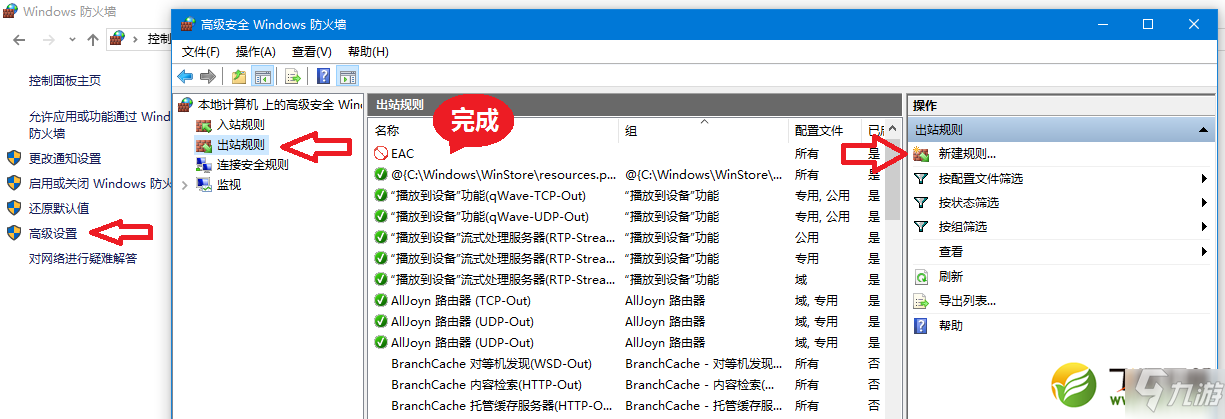This screenshot has width=1225, height=419.
Task: Click the blue Help toolbar icon
Action: pos(324,76)
